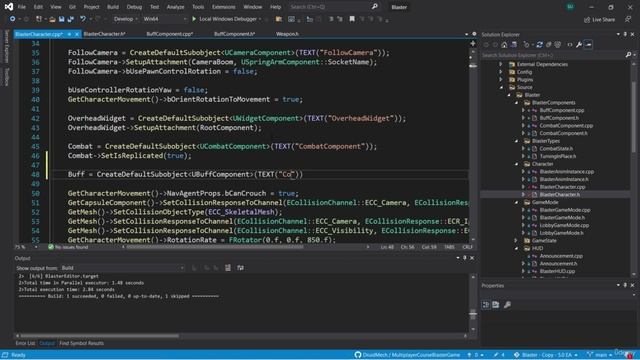Auto-hide pin the Output panel
The width and height of the screenshot is (640, 360).
[x=465, y=258]
